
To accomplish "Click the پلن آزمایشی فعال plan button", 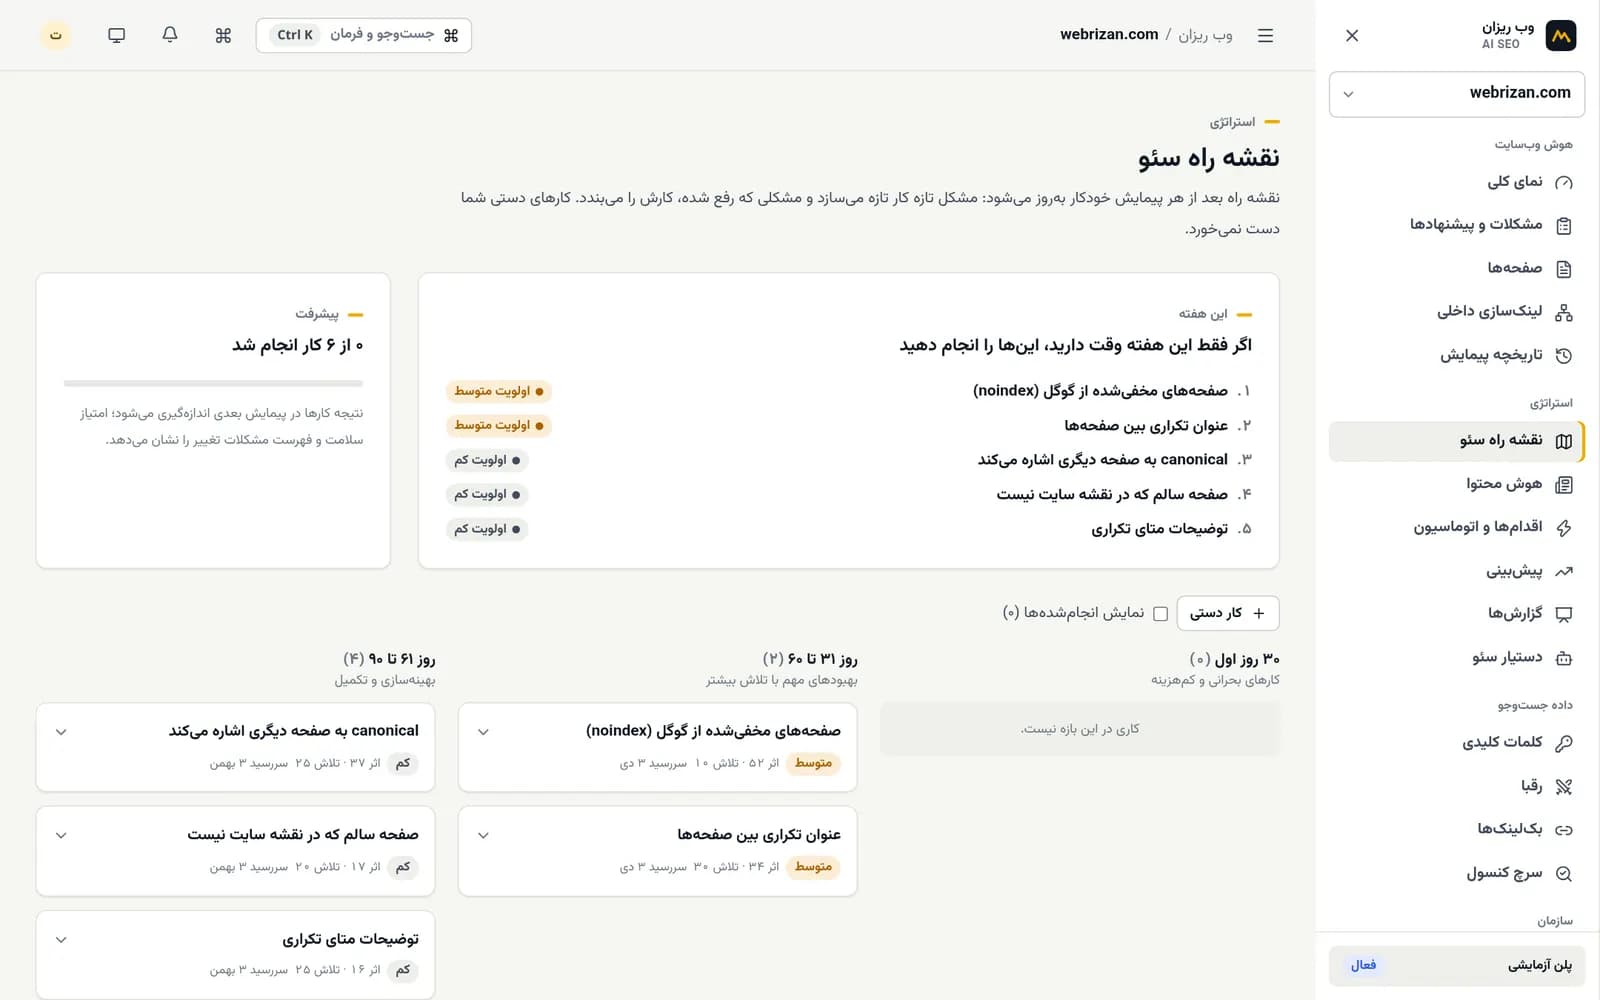I will point(1457,966).
